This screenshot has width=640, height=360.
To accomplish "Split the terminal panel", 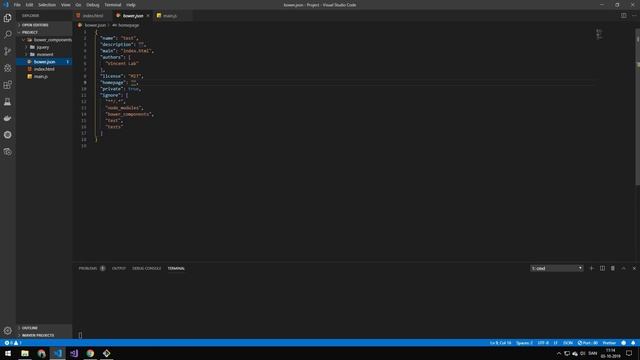I will coord(602,268).
